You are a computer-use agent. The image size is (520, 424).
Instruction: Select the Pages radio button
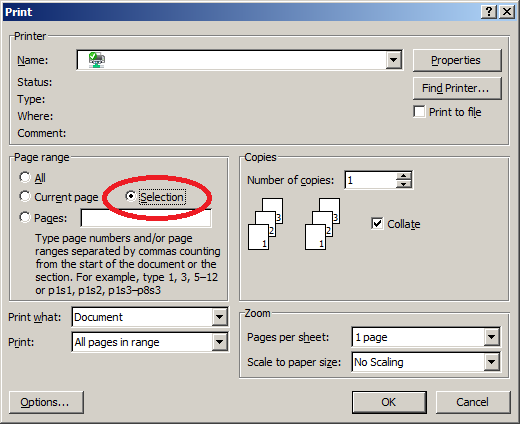click(25, 217)
